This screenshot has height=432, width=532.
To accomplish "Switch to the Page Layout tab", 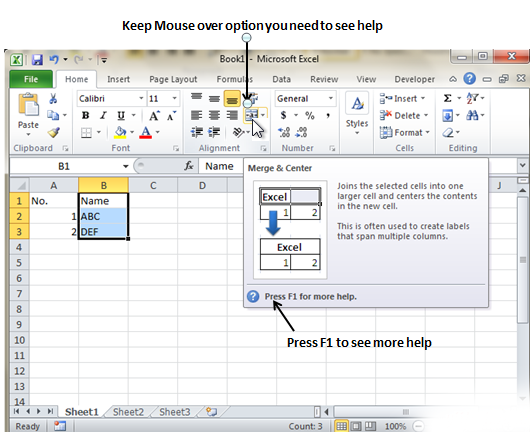I will pos(173,79).
